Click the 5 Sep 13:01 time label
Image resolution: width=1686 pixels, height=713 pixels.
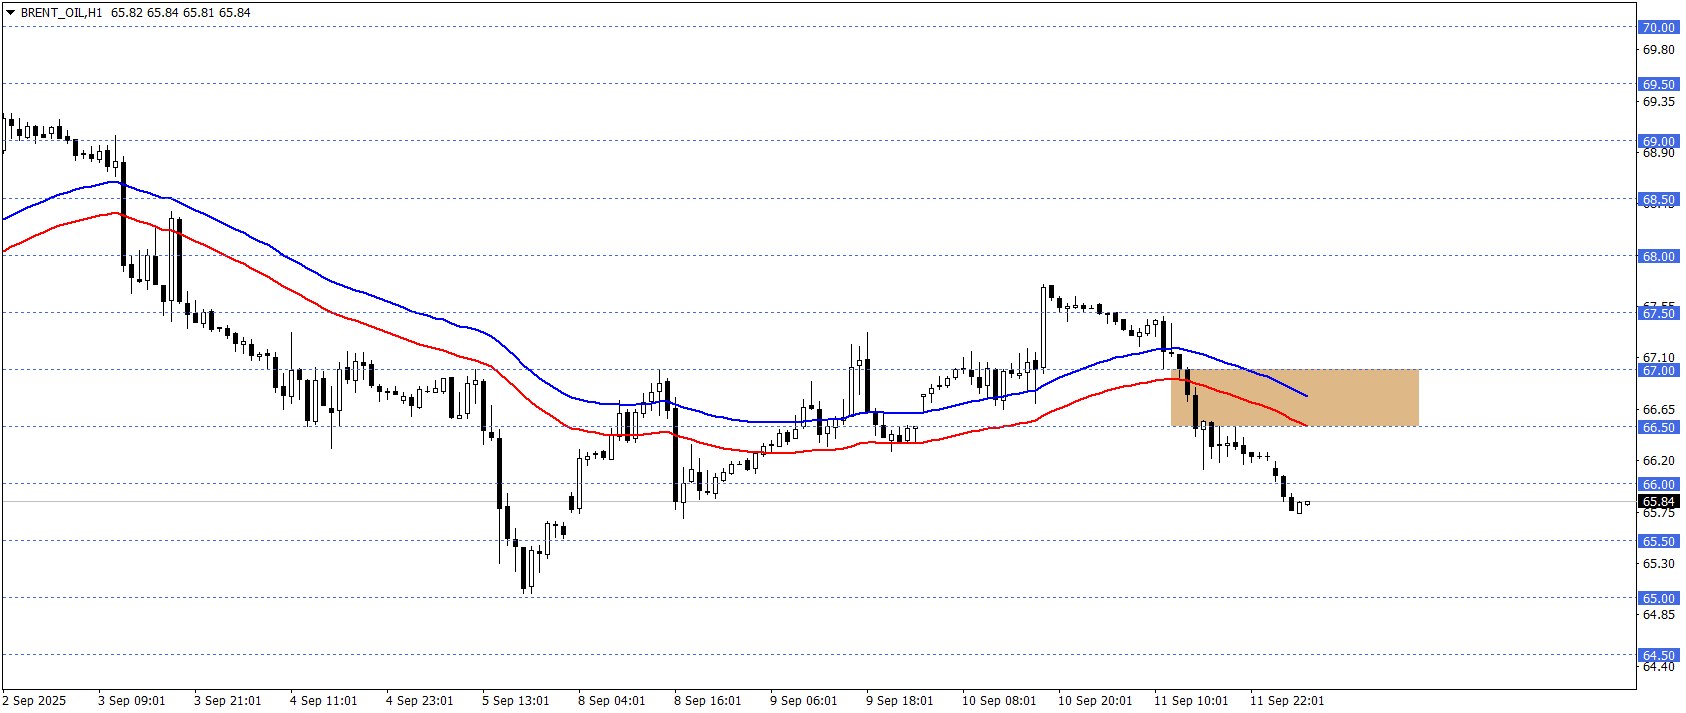[x=516, y=700]
